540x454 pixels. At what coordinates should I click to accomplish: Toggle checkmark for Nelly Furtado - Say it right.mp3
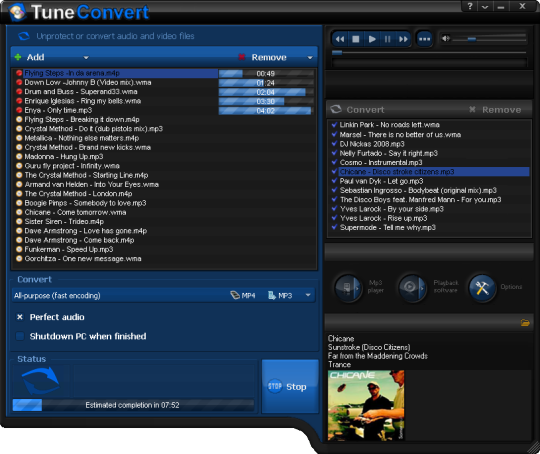pos(334,153)
